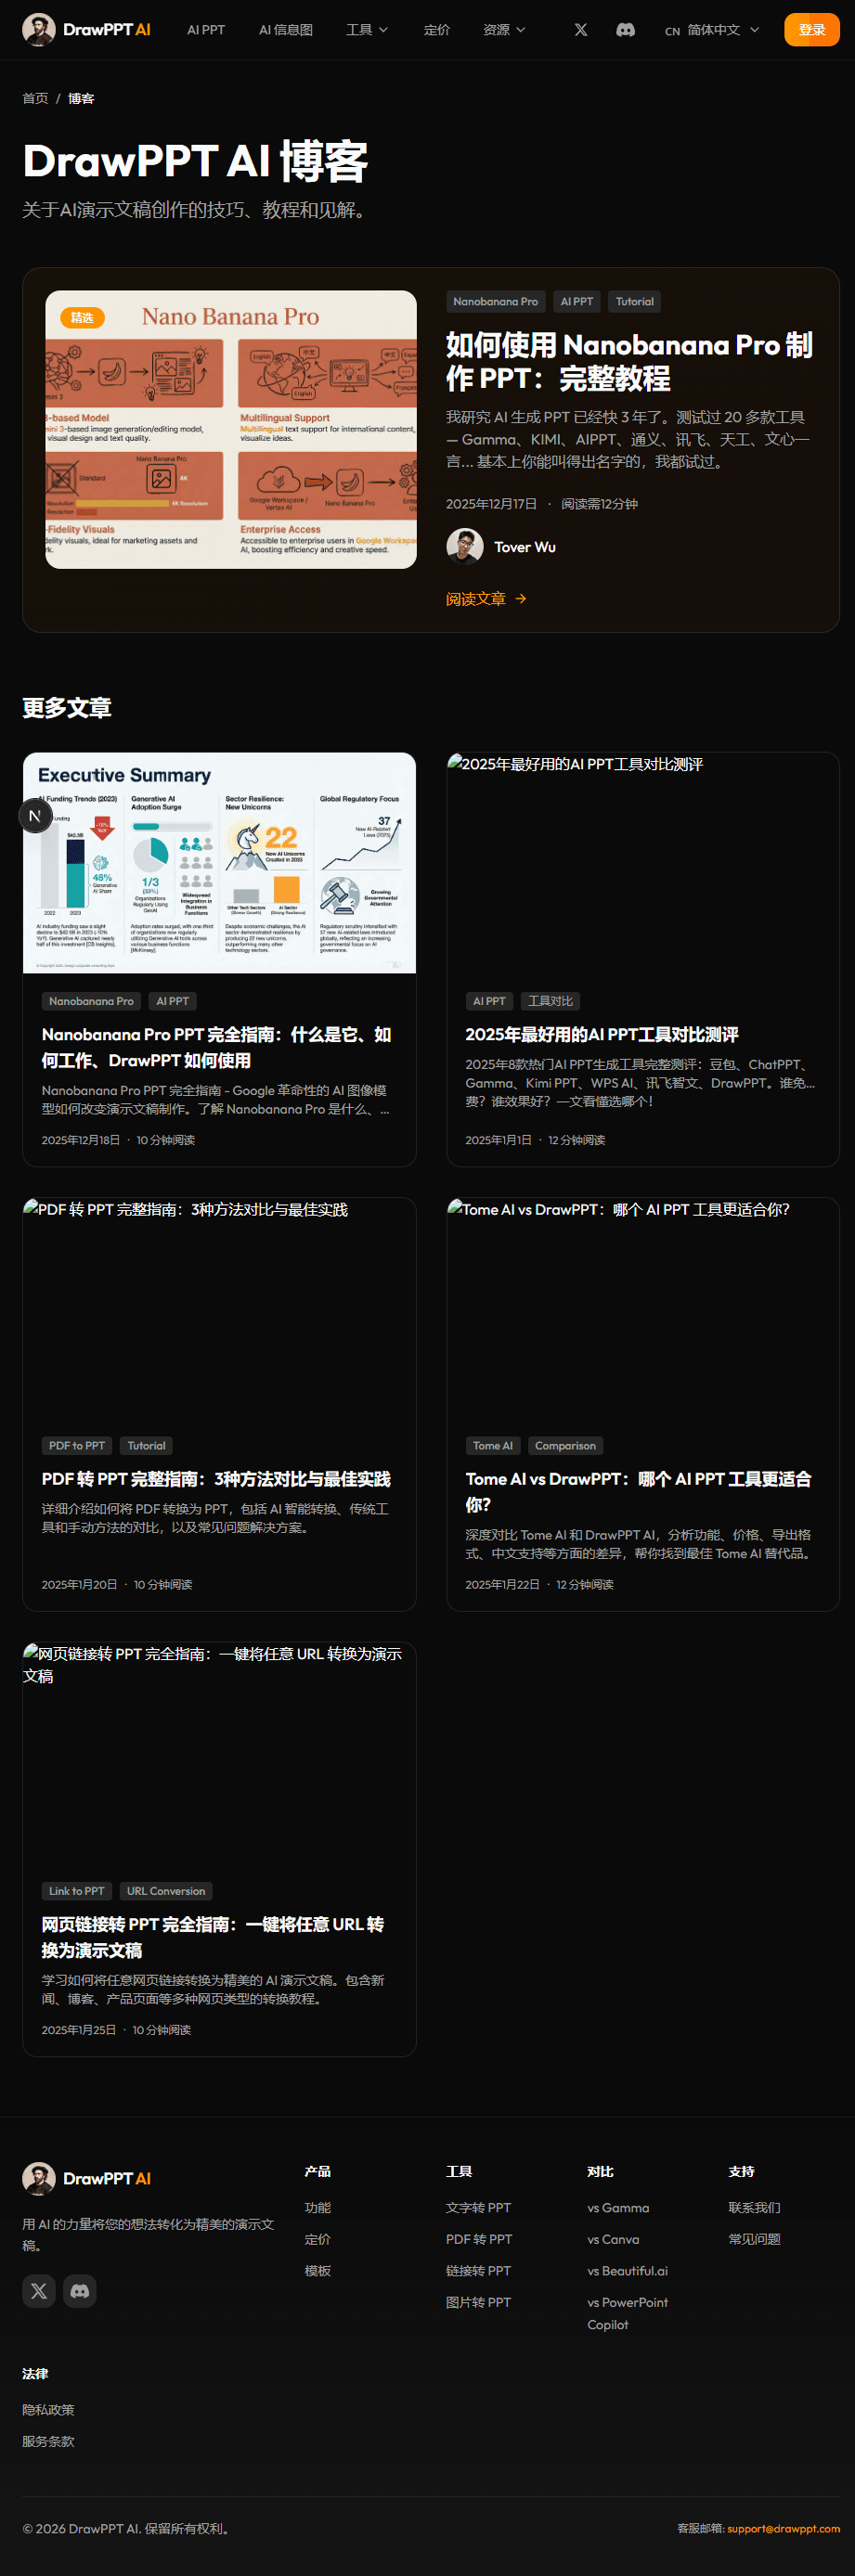Open 网页链接转 PPT 完全指南 article title
855x2576 pixels.
213,1936
